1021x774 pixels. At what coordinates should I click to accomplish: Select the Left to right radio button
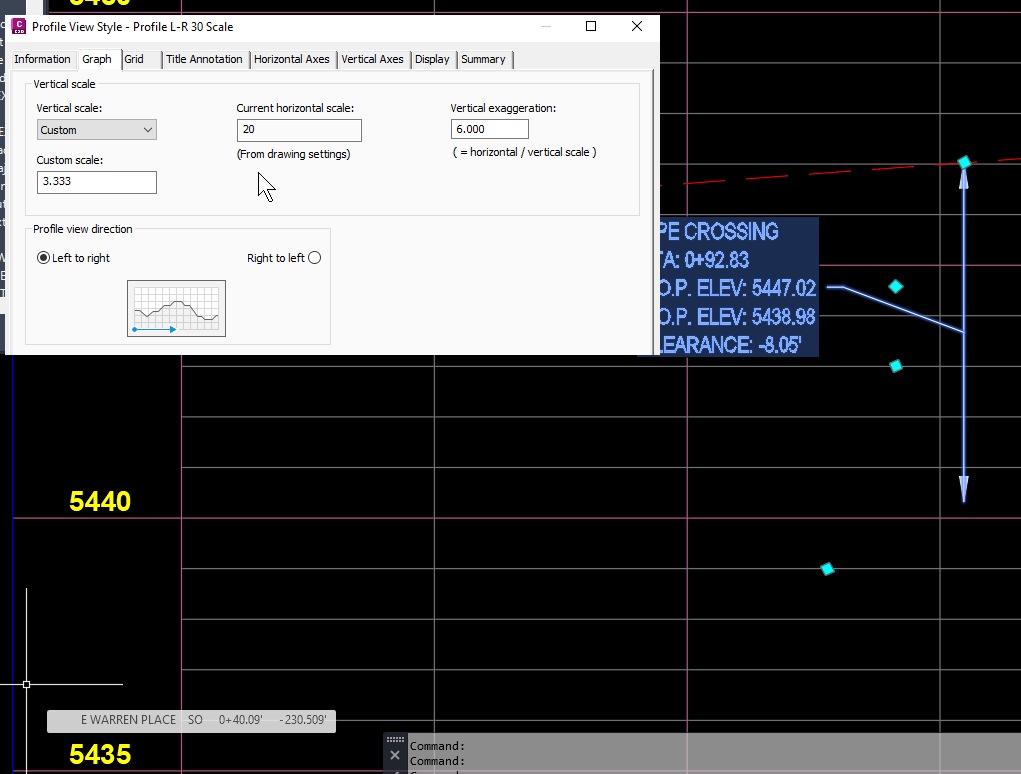click(41, 257)
